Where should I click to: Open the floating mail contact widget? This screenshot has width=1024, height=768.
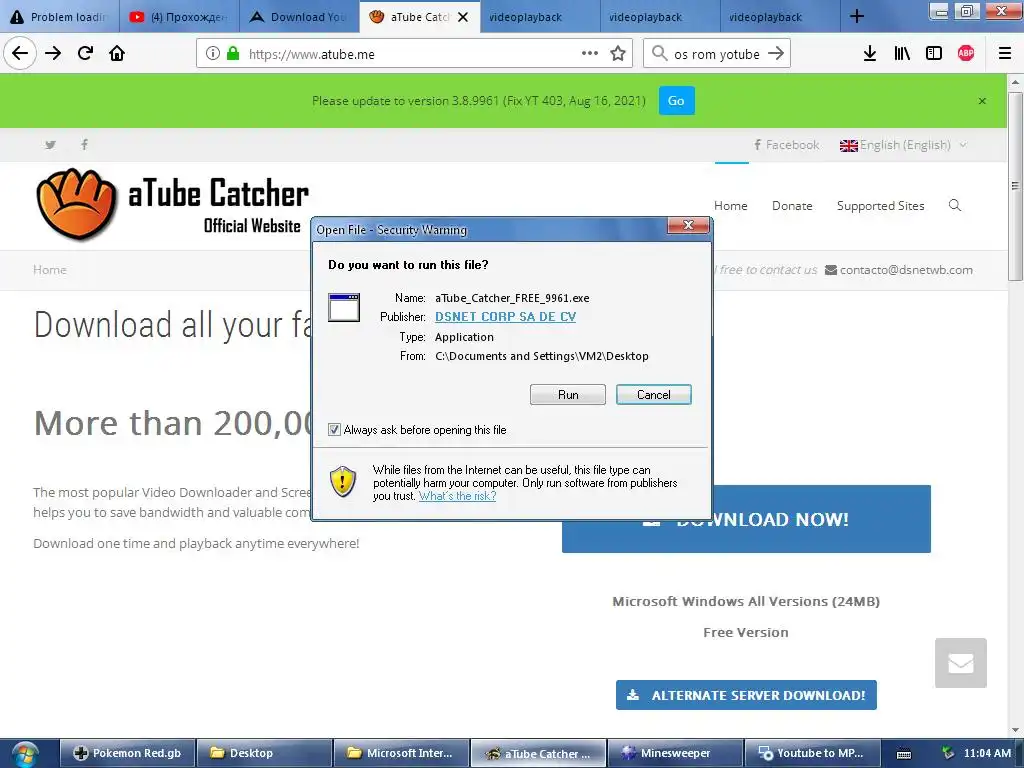[961, 663]
